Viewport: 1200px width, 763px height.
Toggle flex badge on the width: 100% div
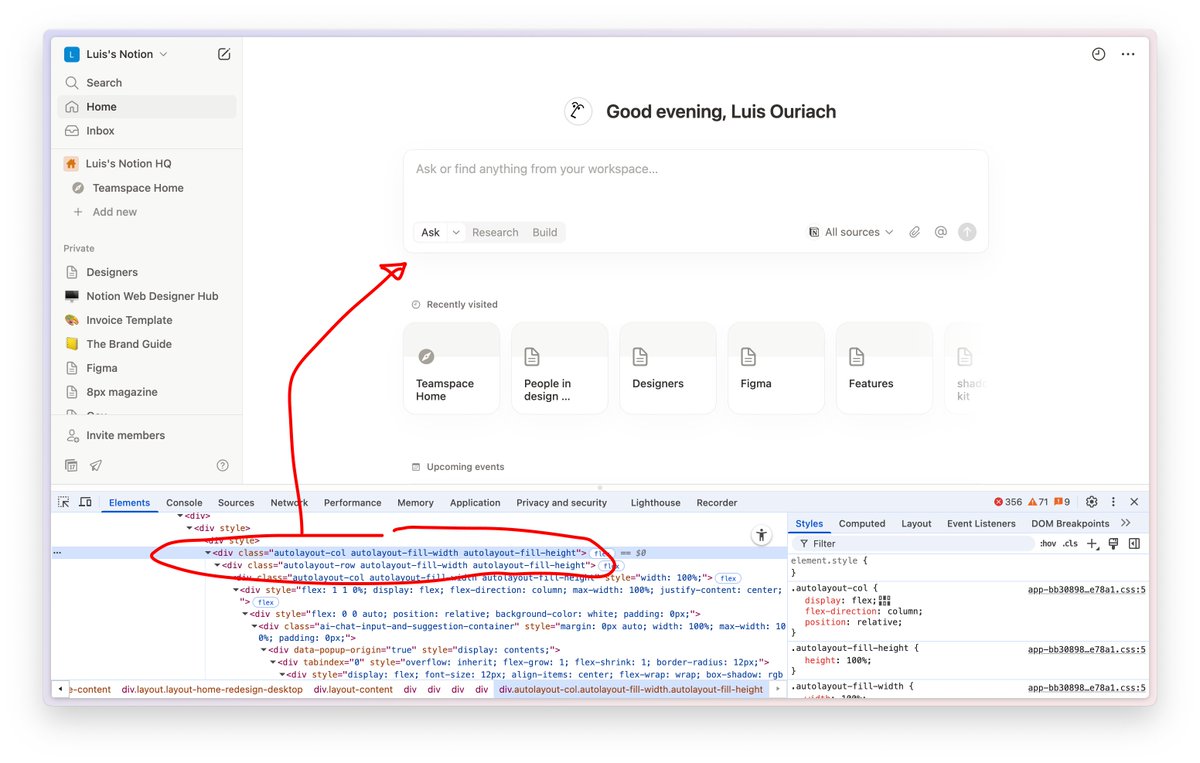coord(727,578)
